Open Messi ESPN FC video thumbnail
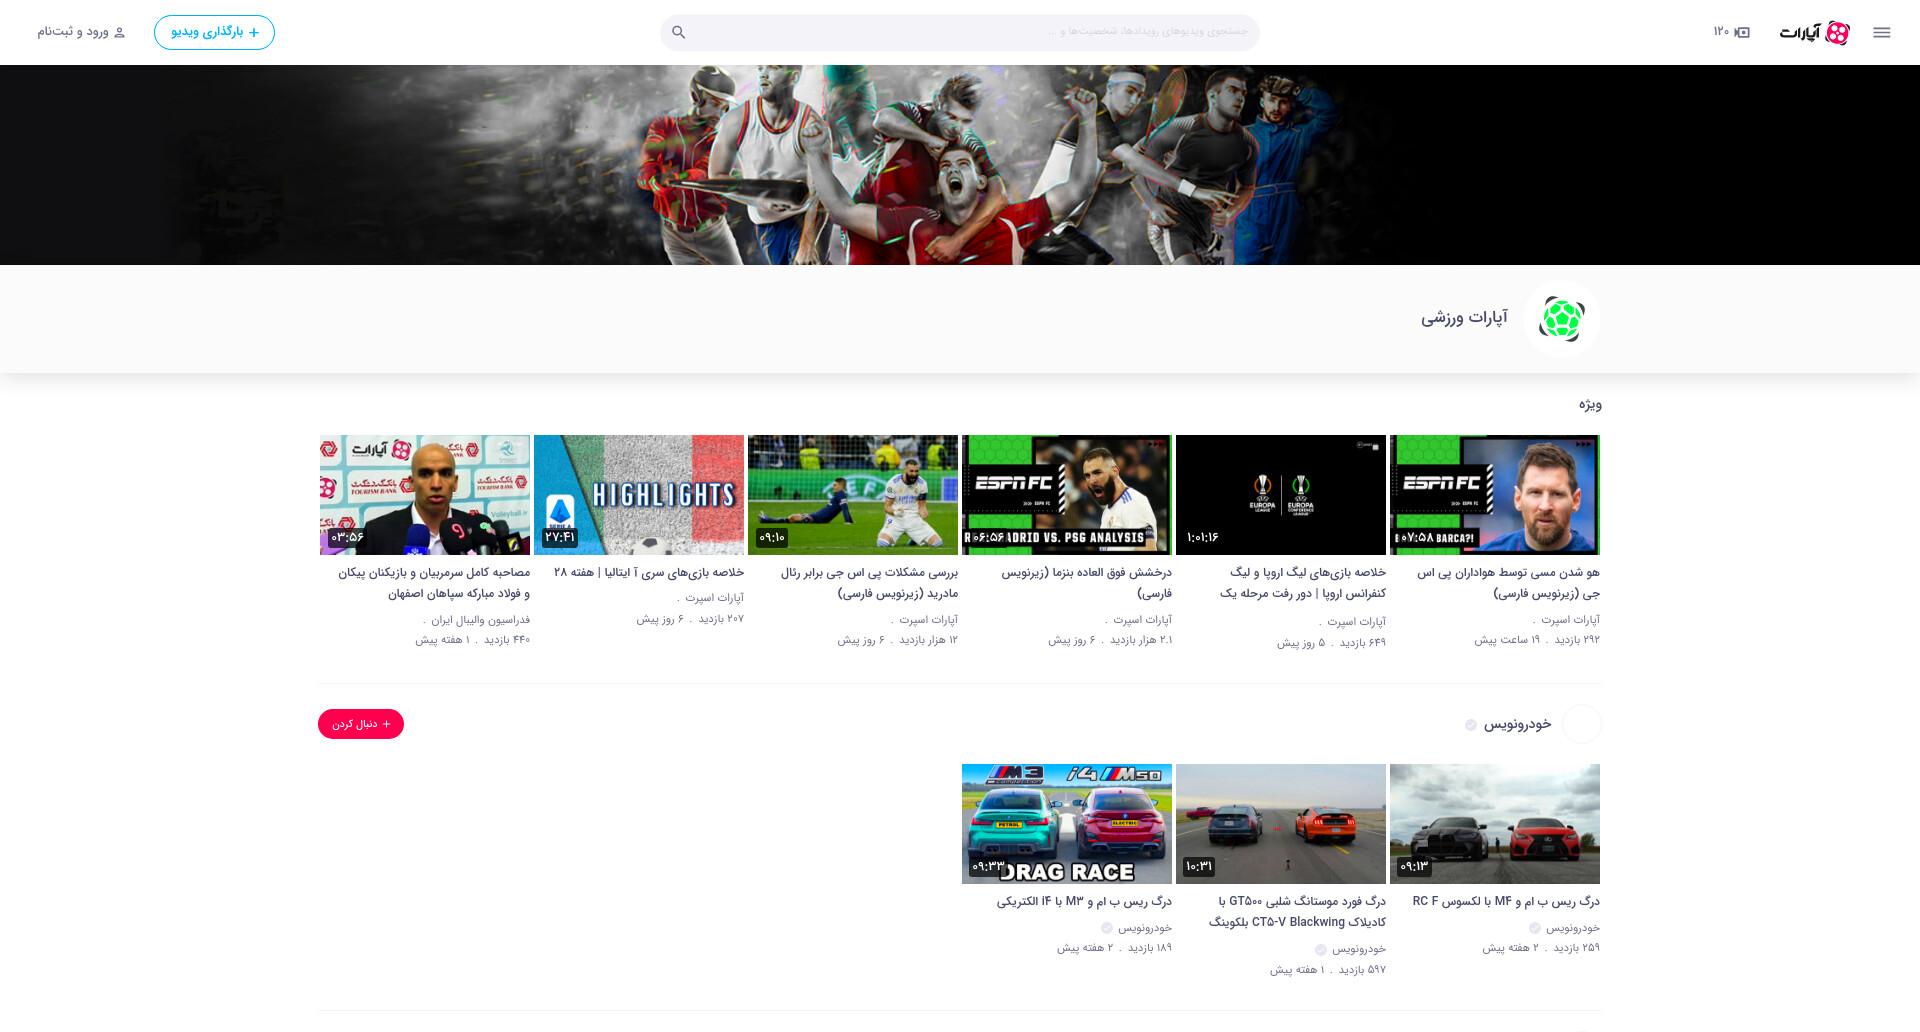The width and height of the screenshot is (1920, 1032). (x=1495, y=494)
